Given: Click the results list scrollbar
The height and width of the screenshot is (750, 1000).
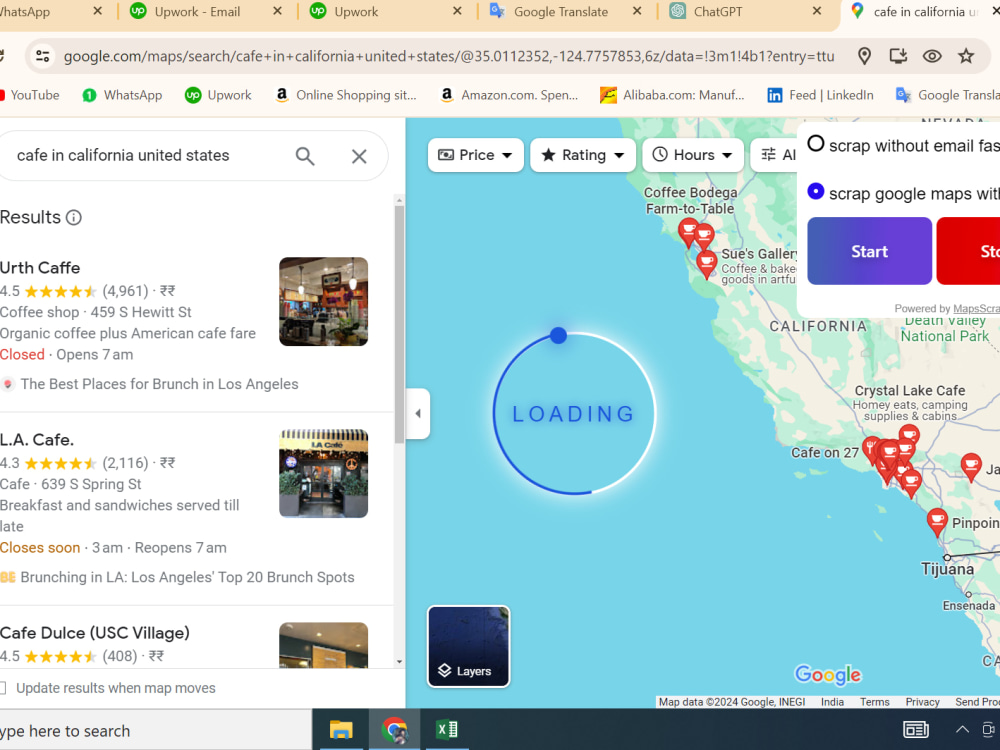Looking at the screenshot, I should [x=399, y=325].
